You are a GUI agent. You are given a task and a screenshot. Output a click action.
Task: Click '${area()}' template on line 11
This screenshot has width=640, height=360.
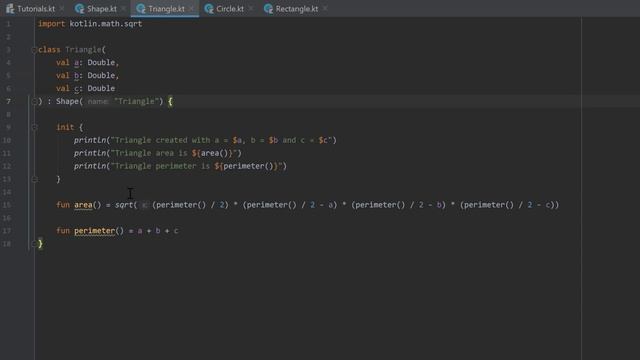point(212,153)
